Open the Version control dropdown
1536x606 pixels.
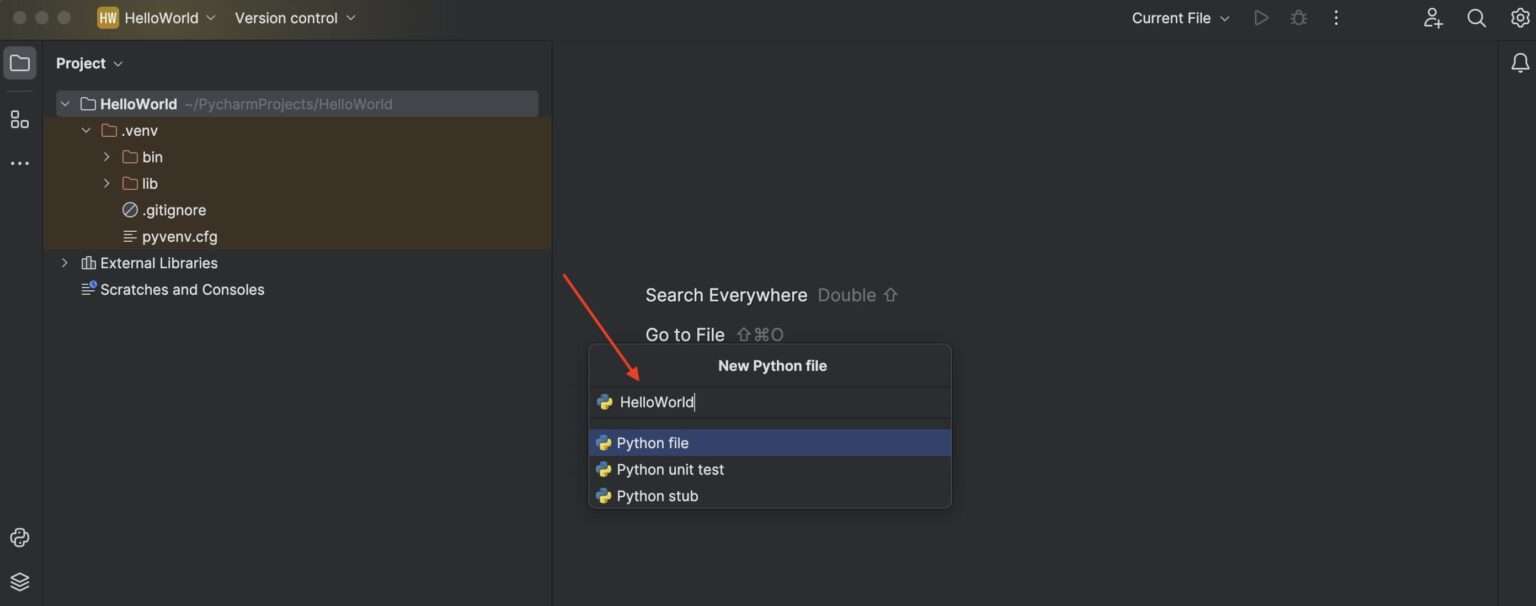tap(295, 18)
